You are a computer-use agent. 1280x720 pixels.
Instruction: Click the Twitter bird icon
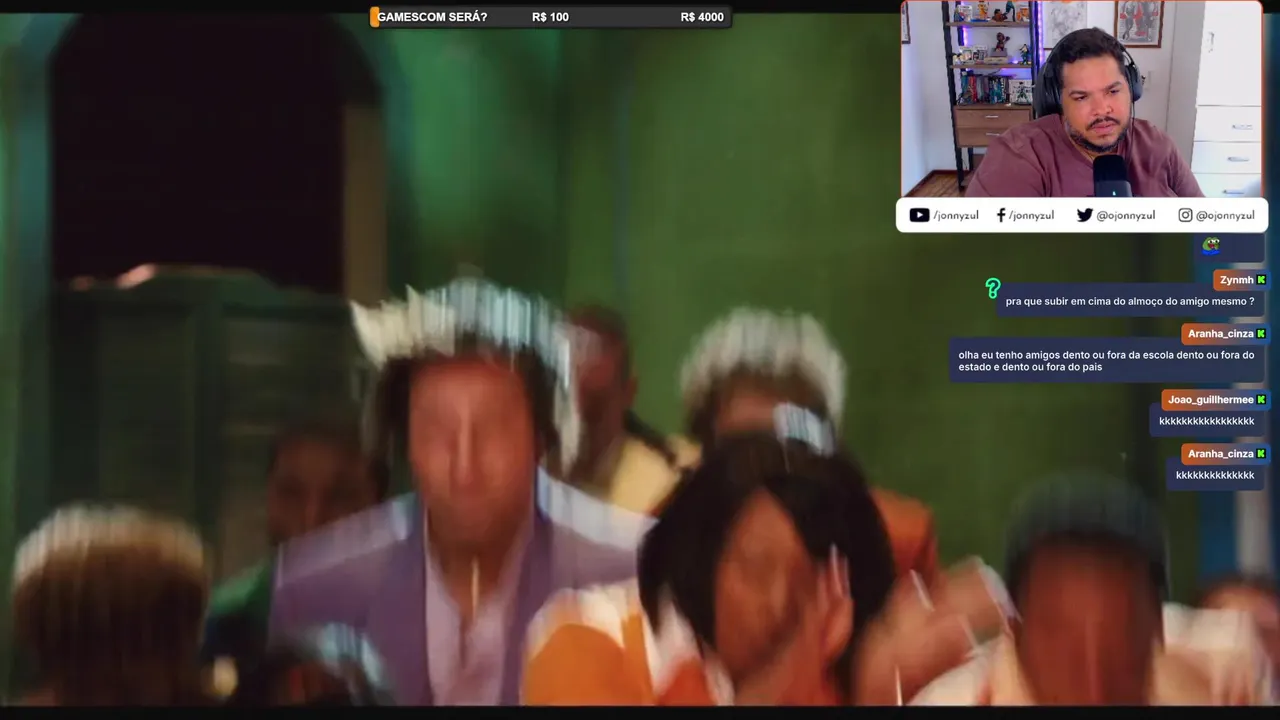pyautogui.click(x=1084, y=215)
